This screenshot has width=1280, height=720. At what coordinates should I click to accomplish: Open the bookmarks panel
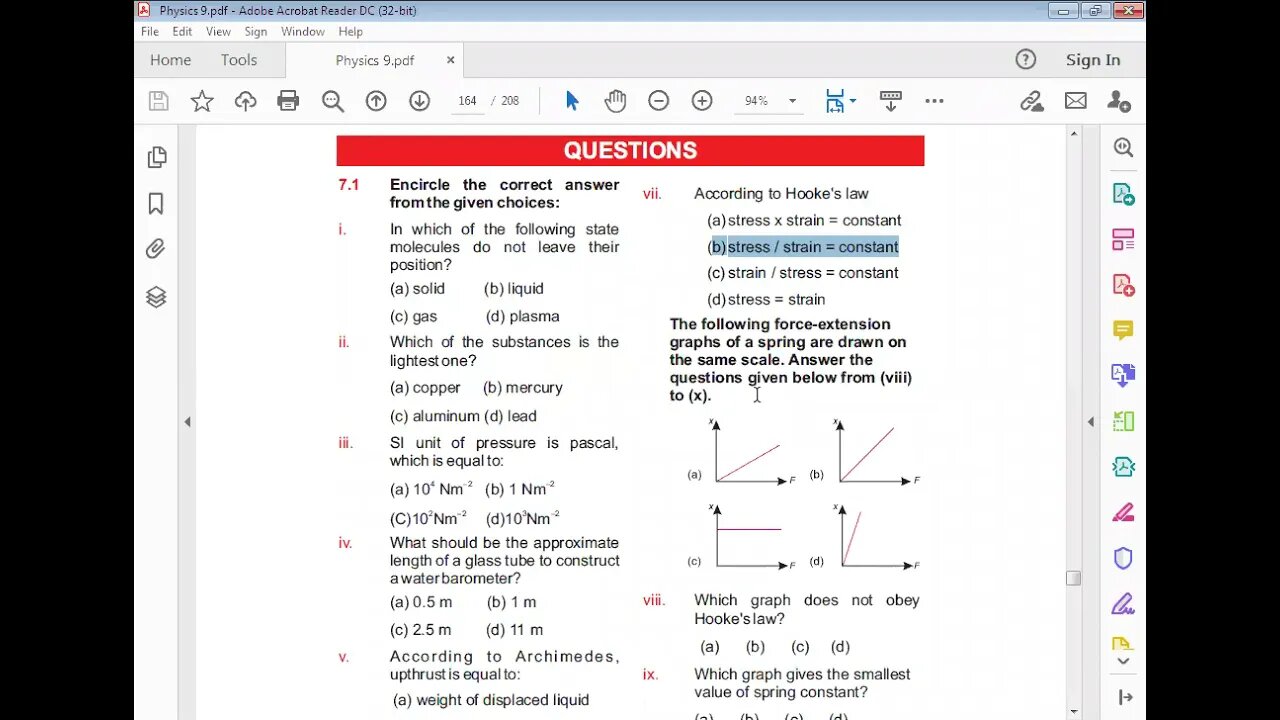156,204
